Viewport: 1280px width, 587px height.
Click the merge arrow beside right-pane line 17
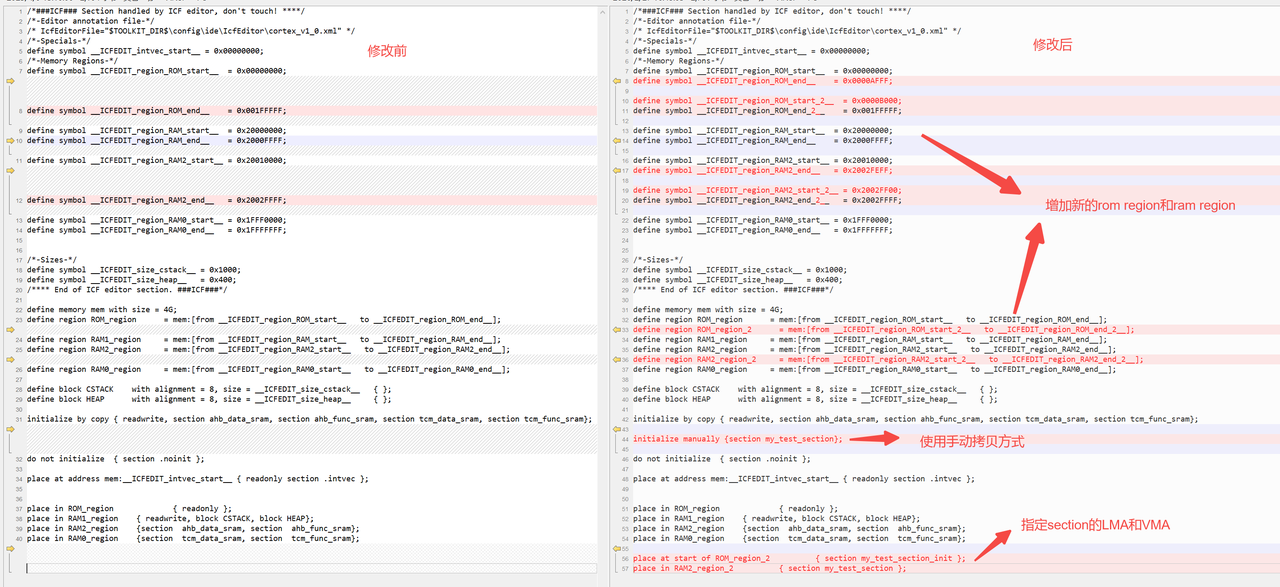pos(617,170)
